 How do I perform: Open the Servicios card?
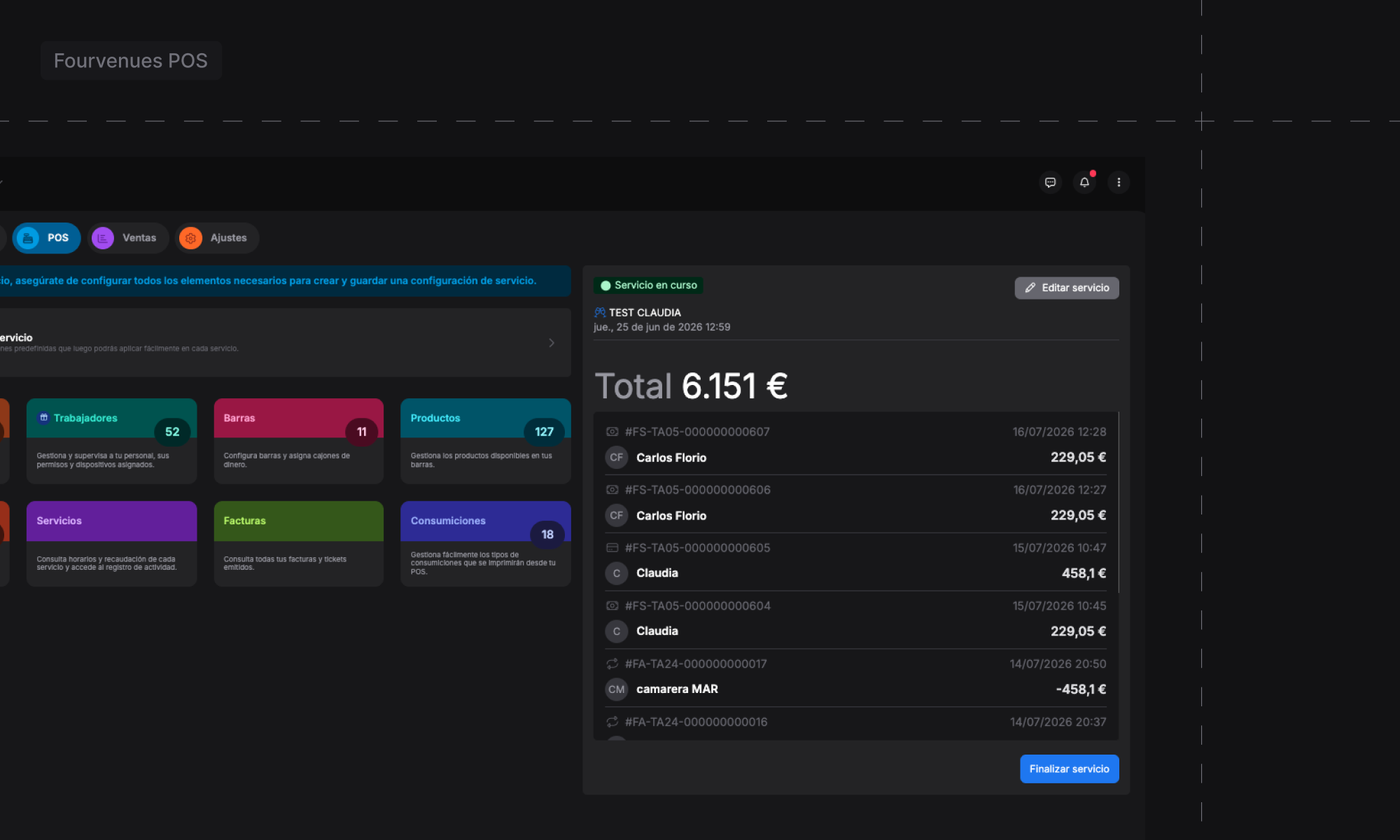coord(112,543)
